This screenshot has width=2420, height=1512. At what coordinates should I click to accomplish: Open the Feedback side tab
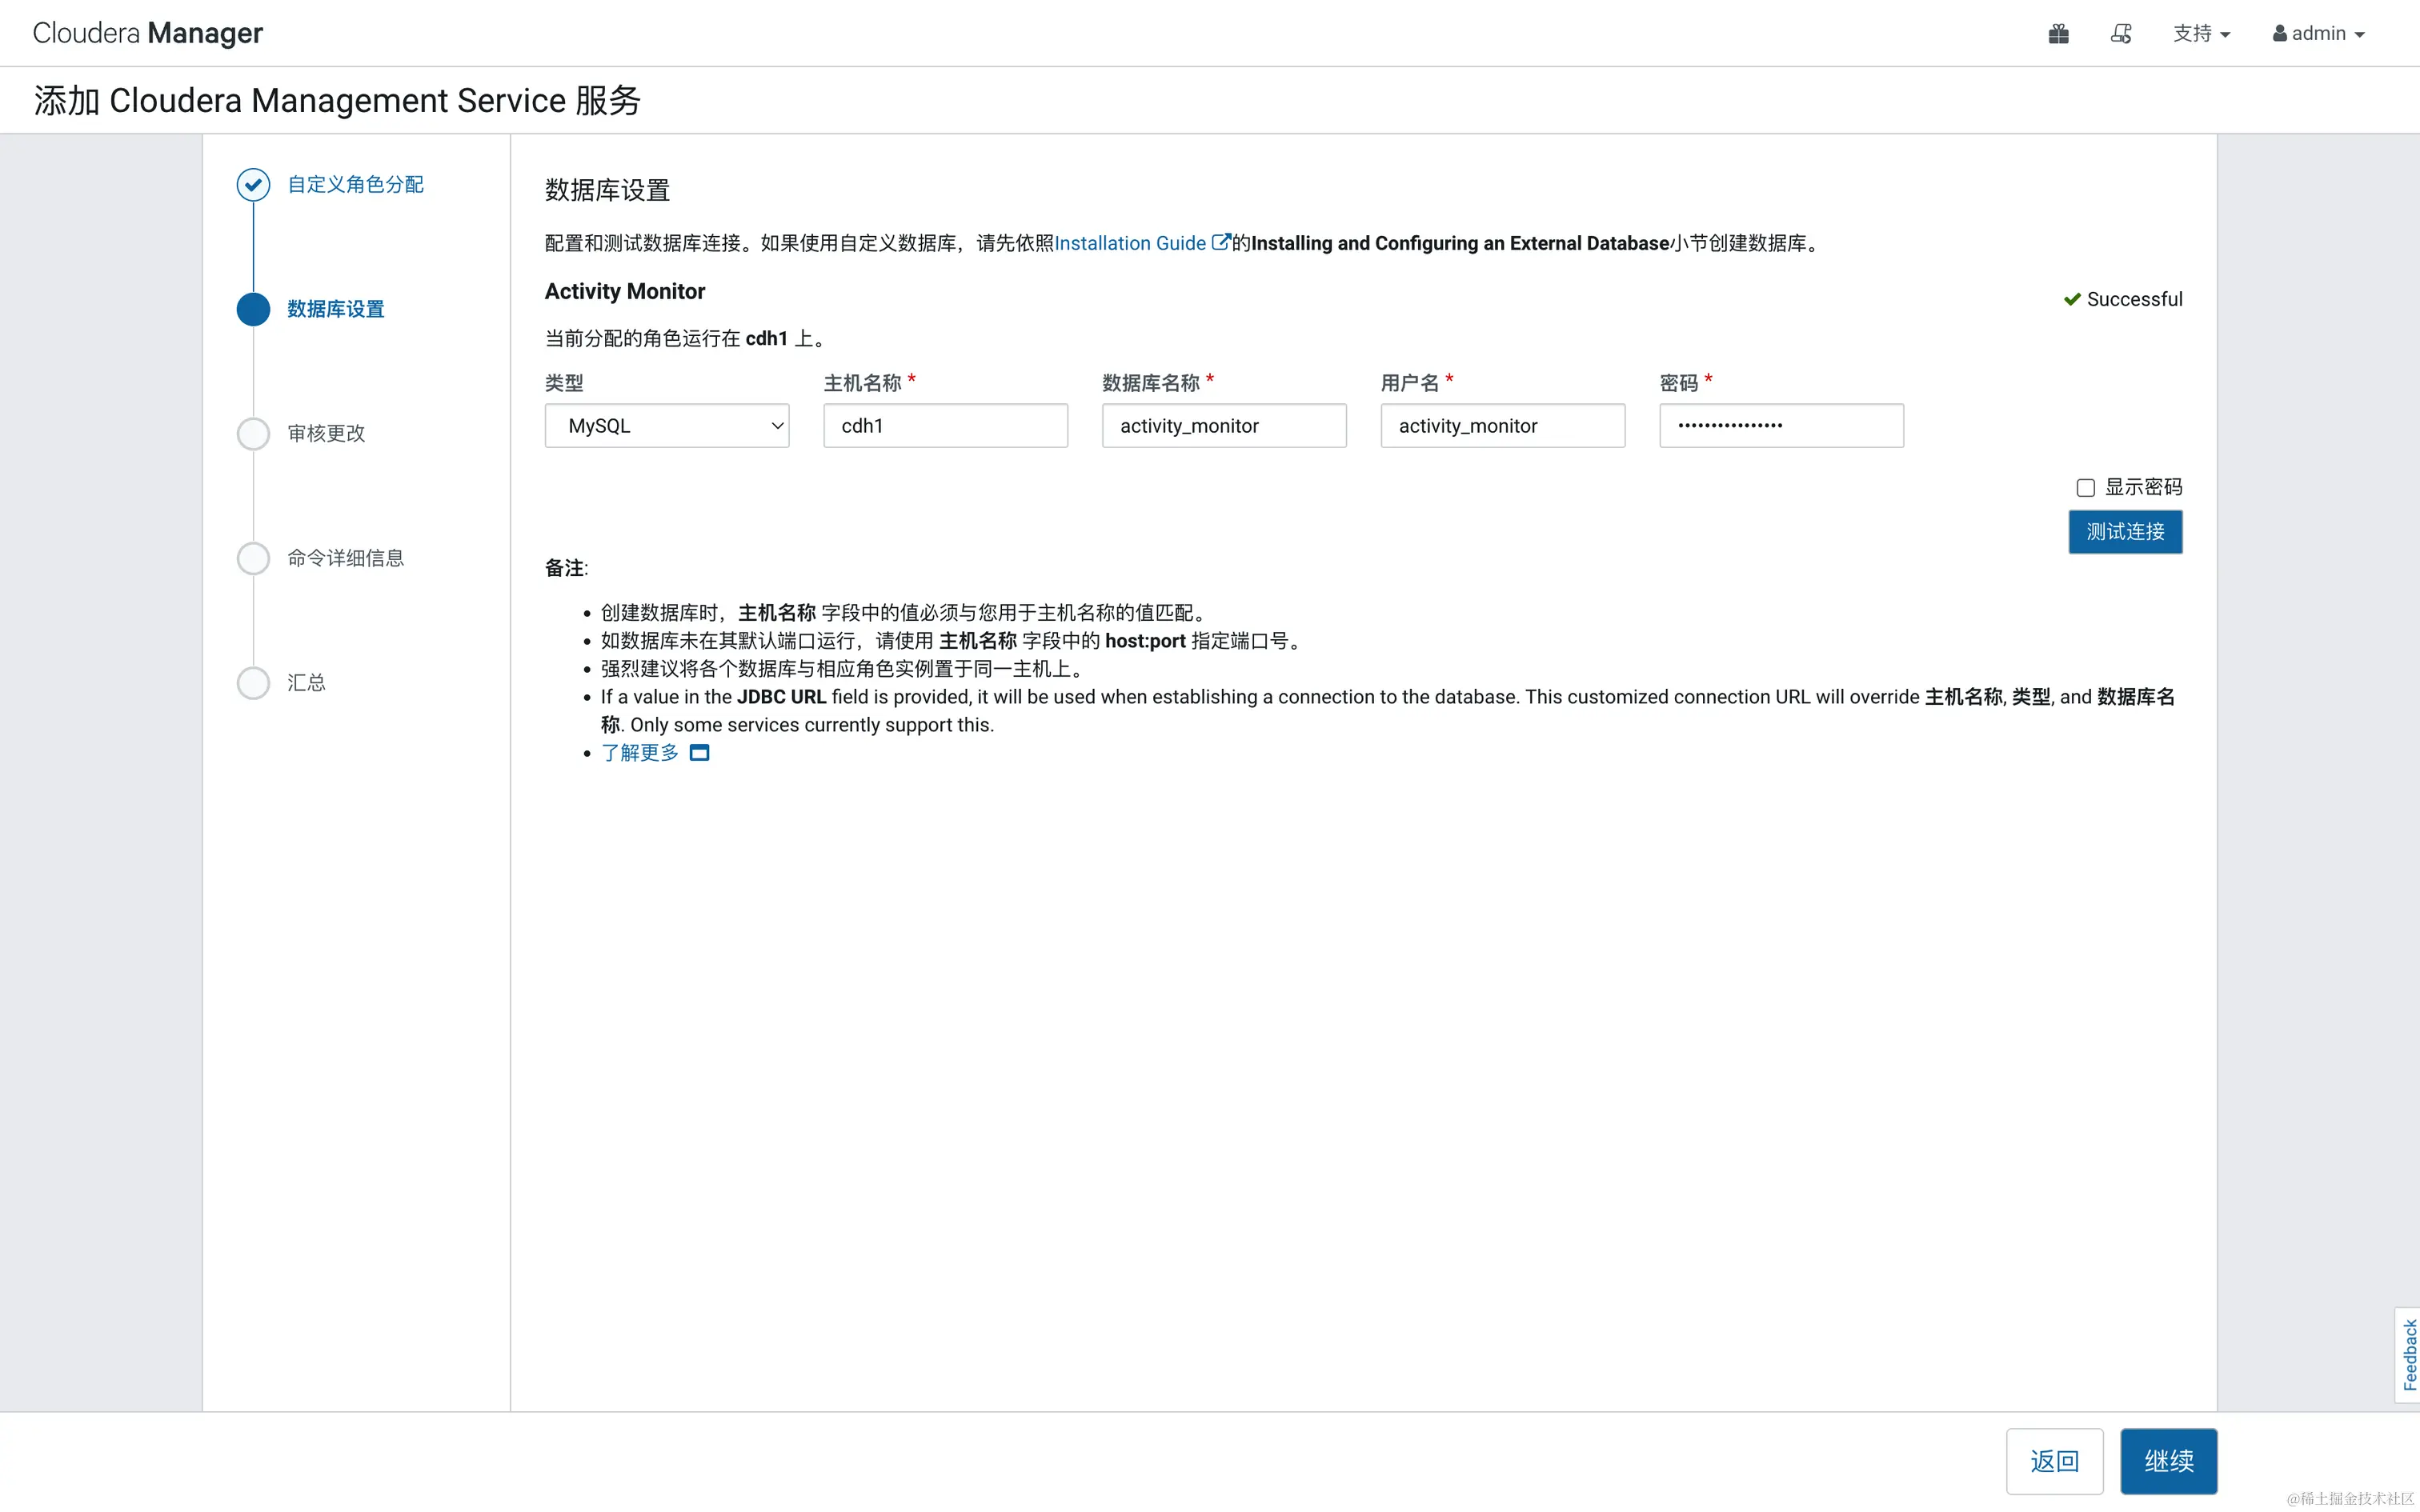pyautogui.click(x=2409, y=1355)
